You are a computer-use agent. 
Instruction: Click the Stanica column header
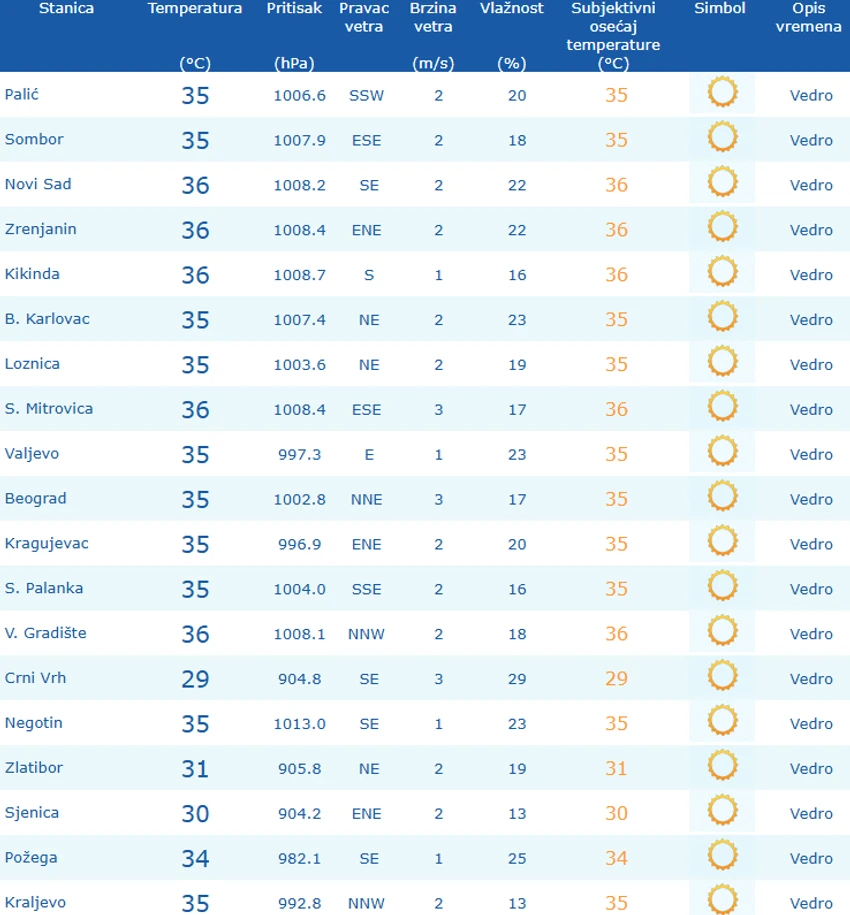point(67,9)
